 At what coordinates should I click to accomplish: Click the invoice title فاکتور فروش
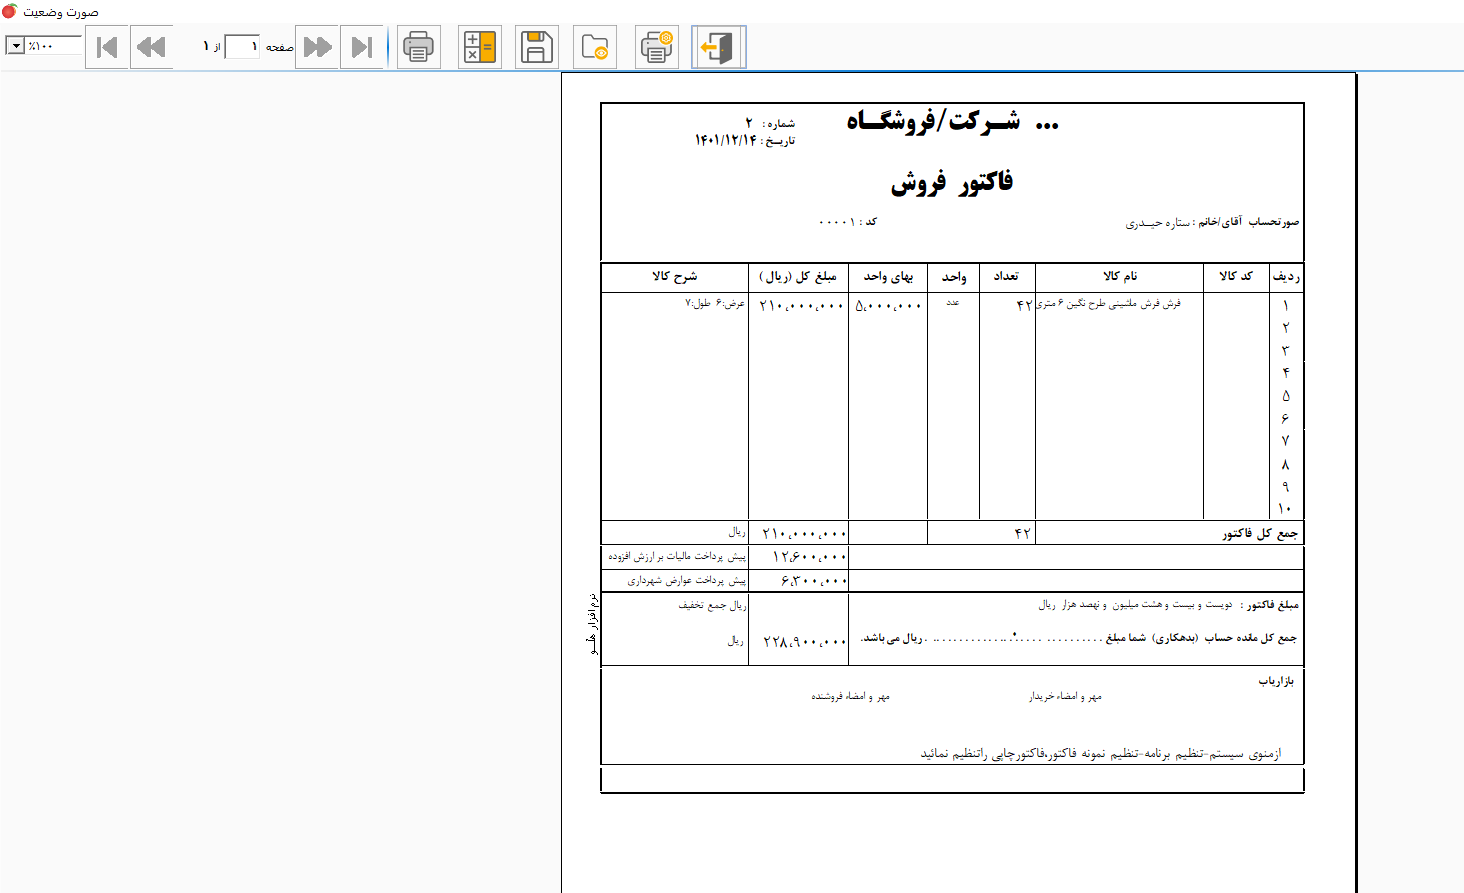(951, 182)
